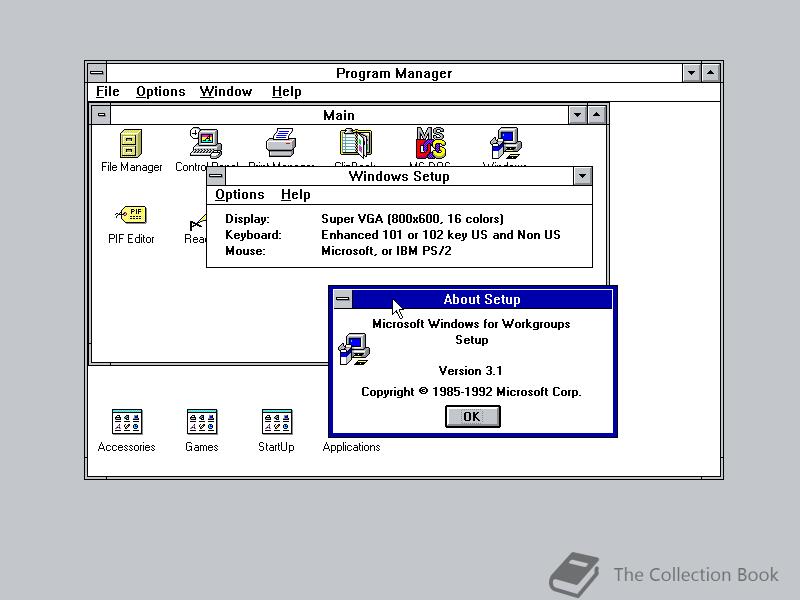
Task: Launch the MS-DOS Prompt icon
Action: coord(431,143)
